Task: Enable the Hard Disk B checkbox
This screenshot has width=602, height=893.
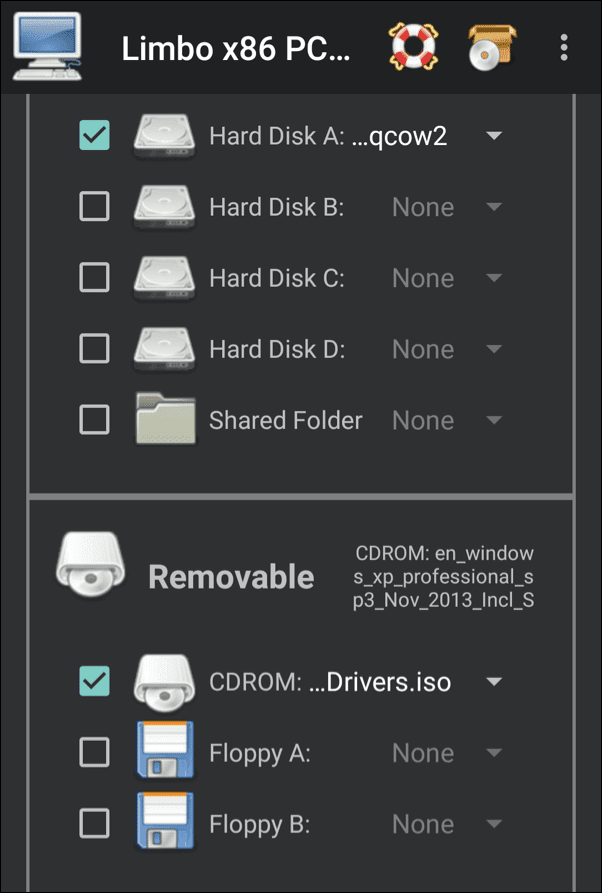Action: tap(94, 207)
